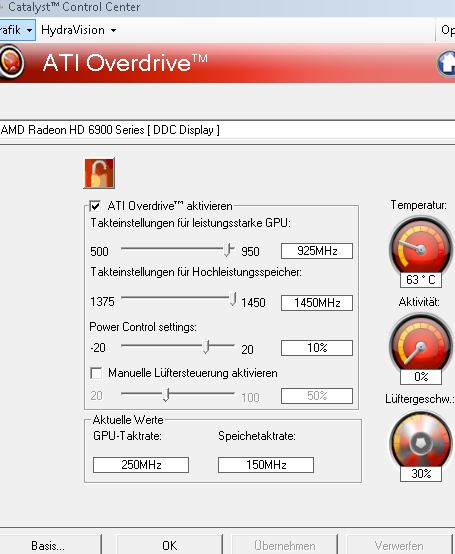The width and height of the screenshot is (455, 554).
Task: Click the 50% fan speed field
Action: (x=317, y=396)
